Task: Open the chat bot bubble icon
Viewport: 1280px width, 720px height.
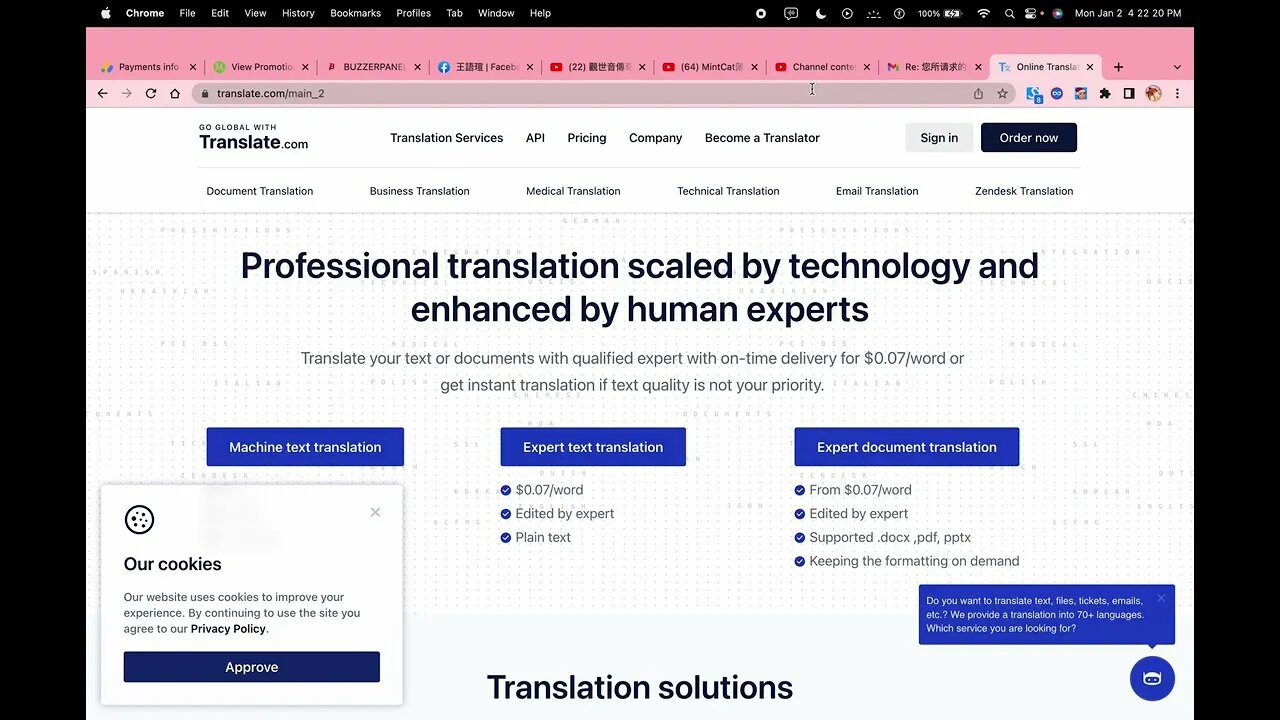Action: [1152, 679]
